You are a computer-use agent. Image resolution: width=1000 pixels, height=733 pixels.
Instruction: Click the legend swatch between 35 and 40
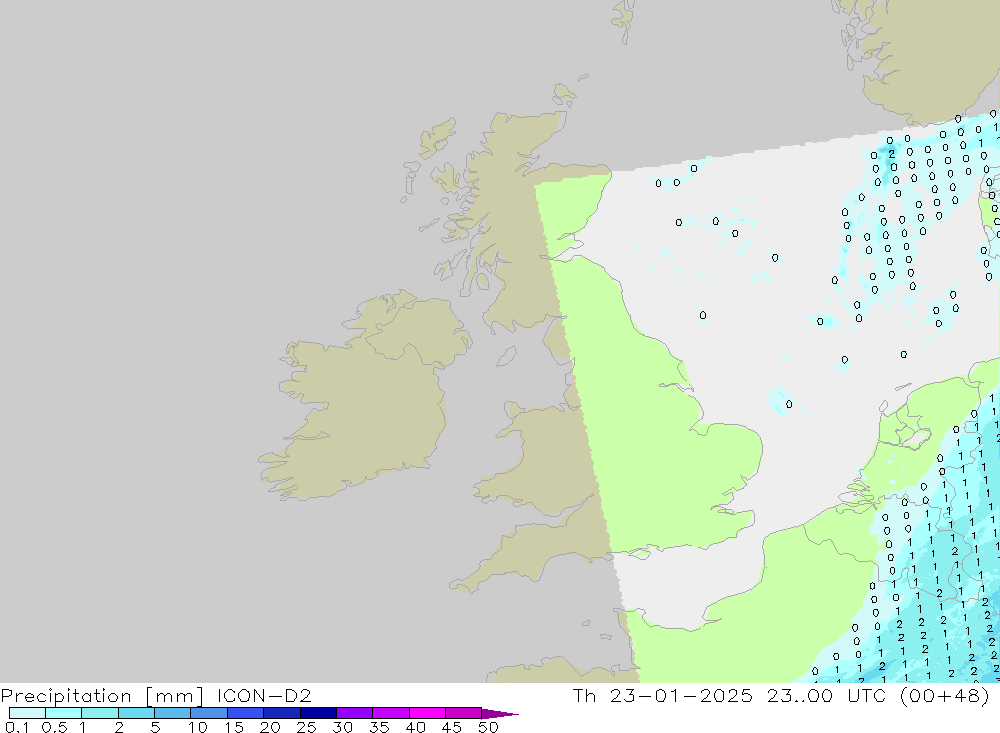(x=390, y=713)
